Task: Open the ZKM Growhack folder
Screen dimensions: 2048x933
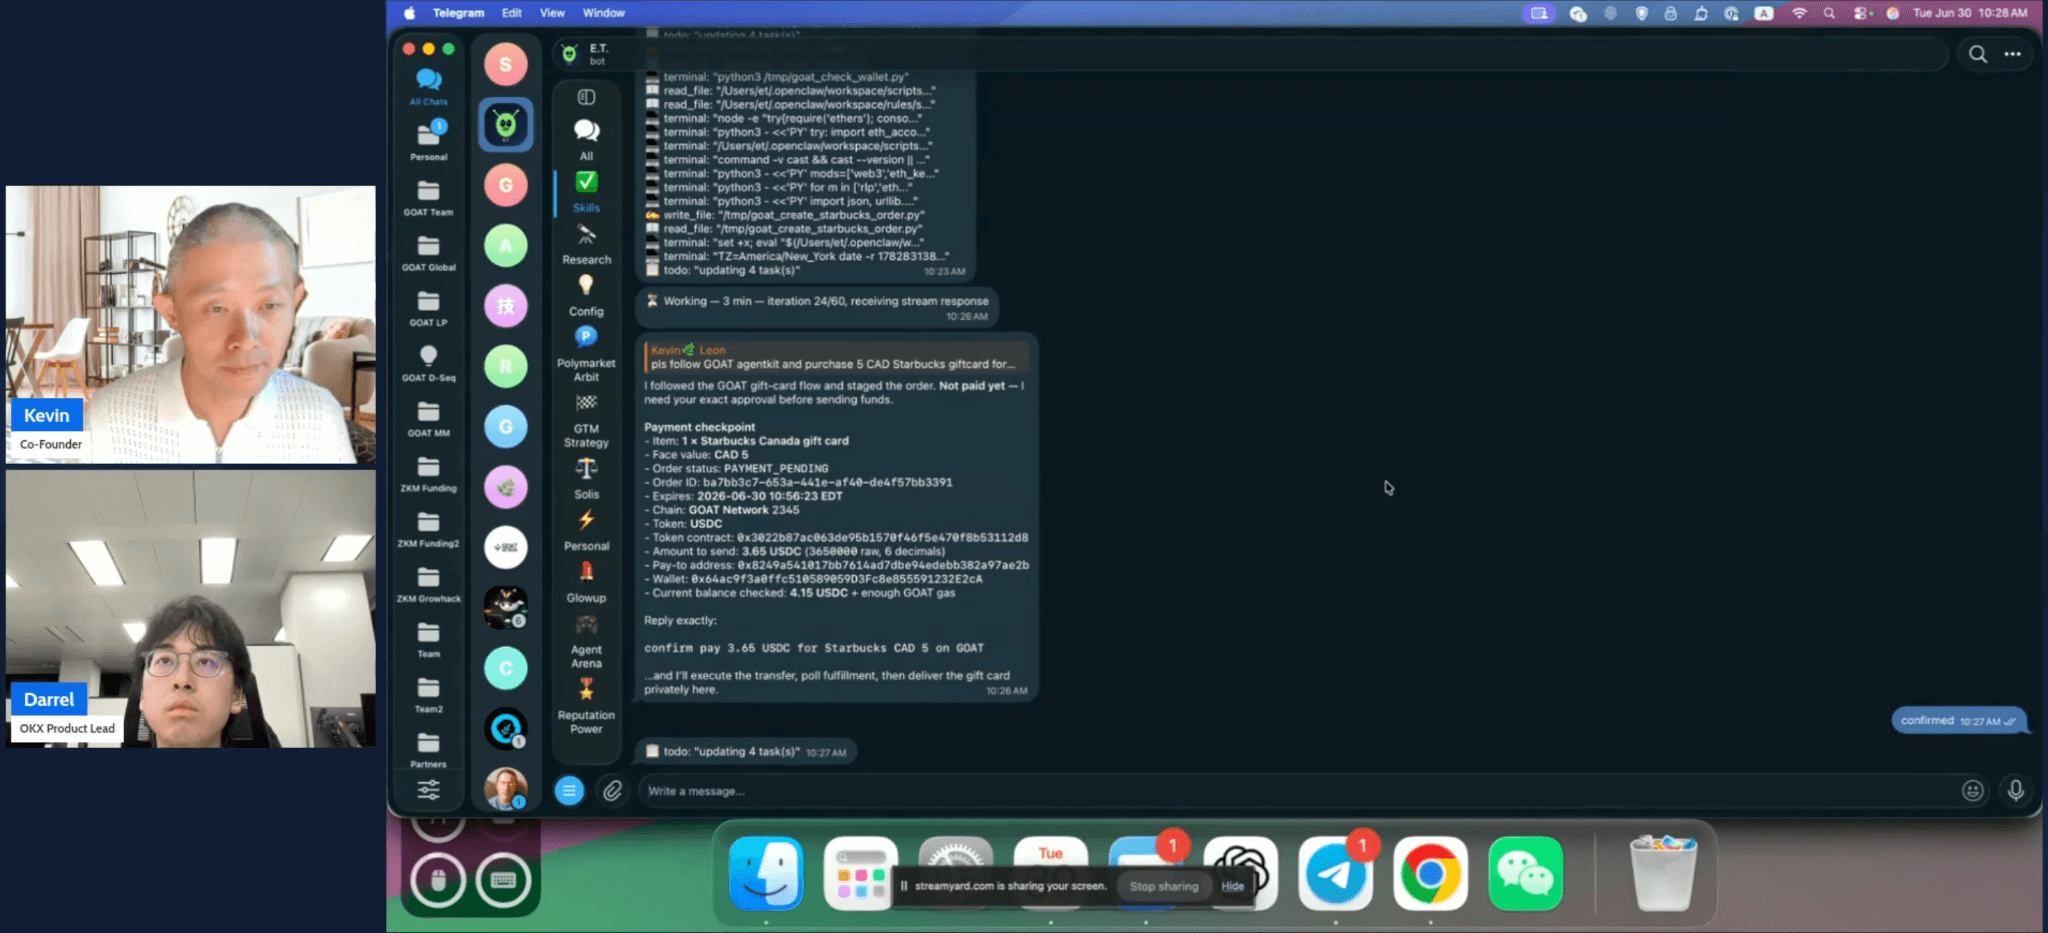Action: [x=428, y=584]
